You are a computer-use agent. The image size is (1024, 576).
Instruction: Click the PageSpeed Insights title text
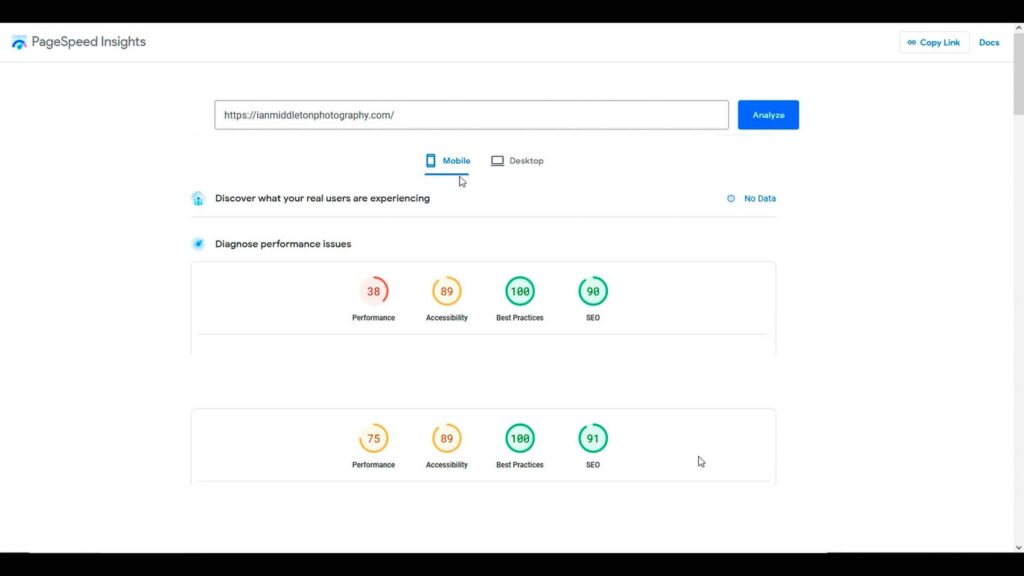(x=89, y=42)
